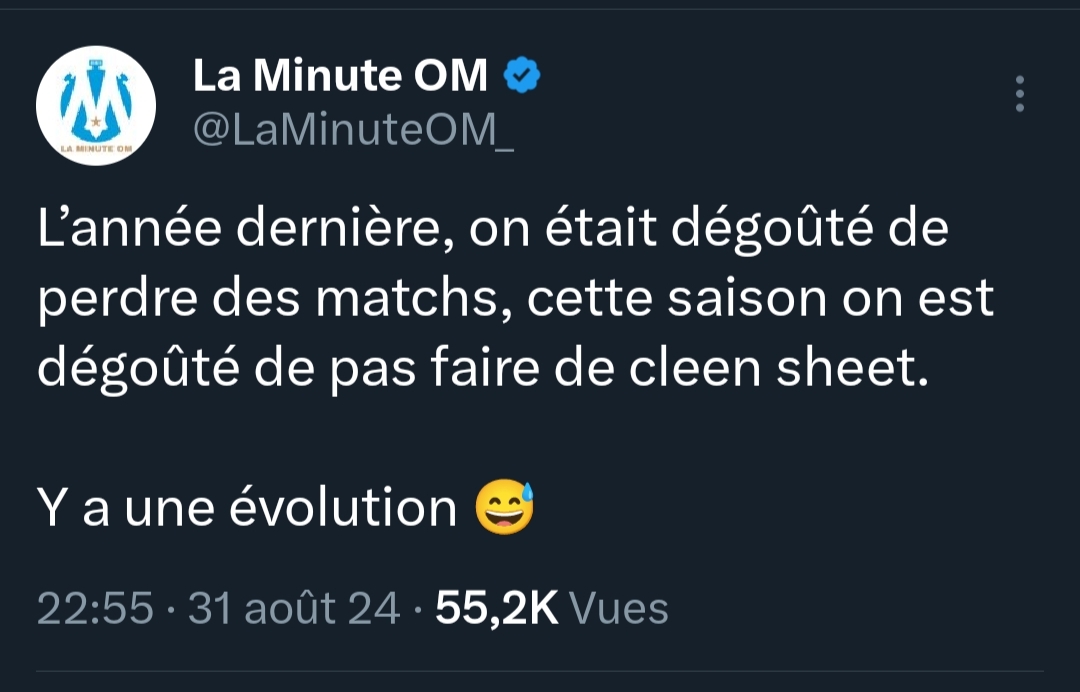
Task: Open the three-dot more options menu
Action: click(1019, 93)
